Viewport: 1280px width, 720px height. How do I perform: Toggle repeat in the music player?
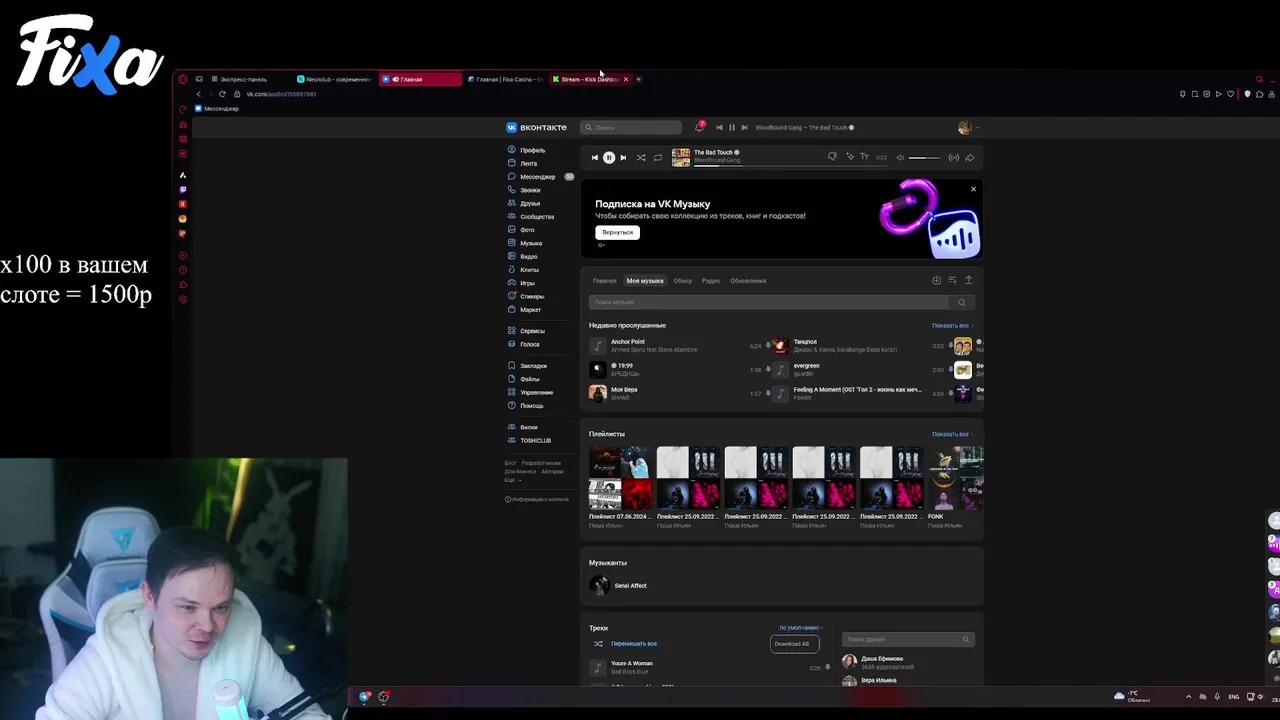click(x=658, y=157)
